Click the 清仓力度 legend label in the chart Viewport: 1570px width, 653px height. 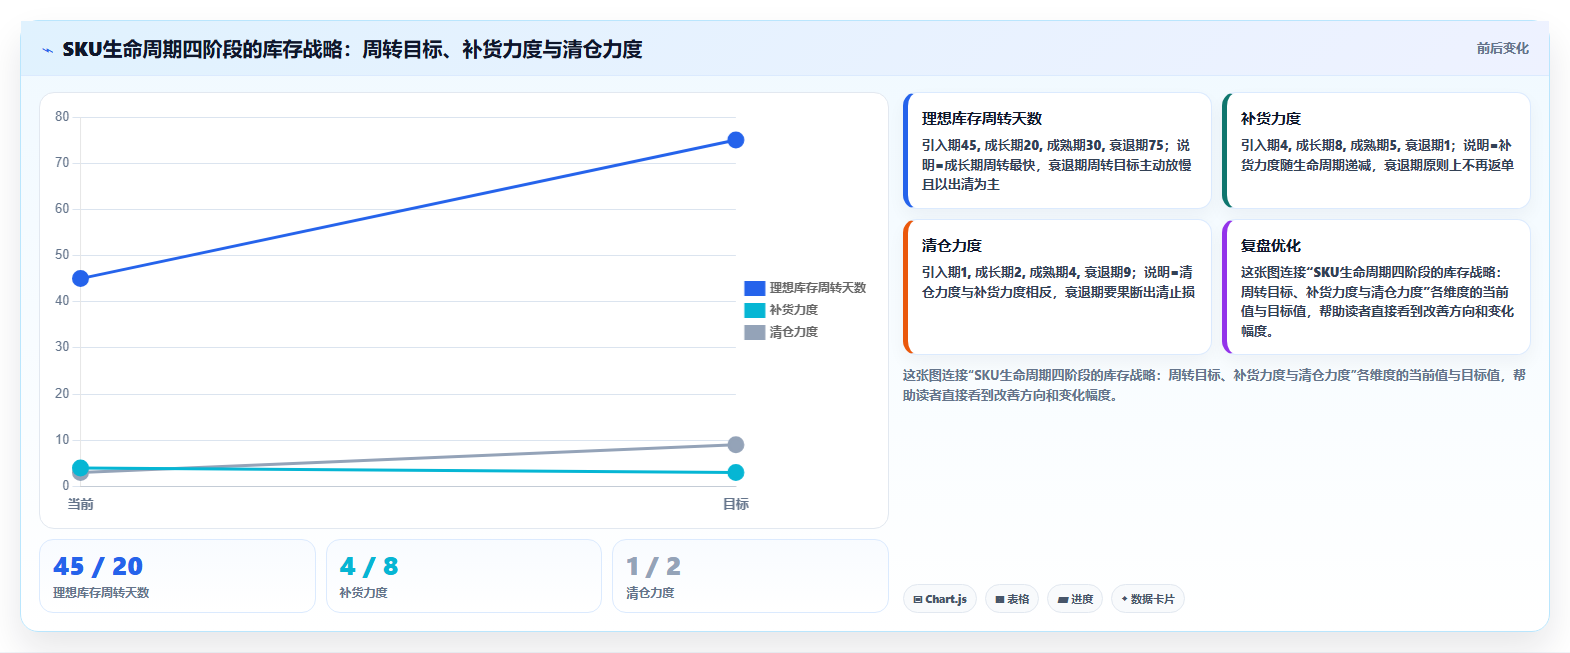point(793,332)
